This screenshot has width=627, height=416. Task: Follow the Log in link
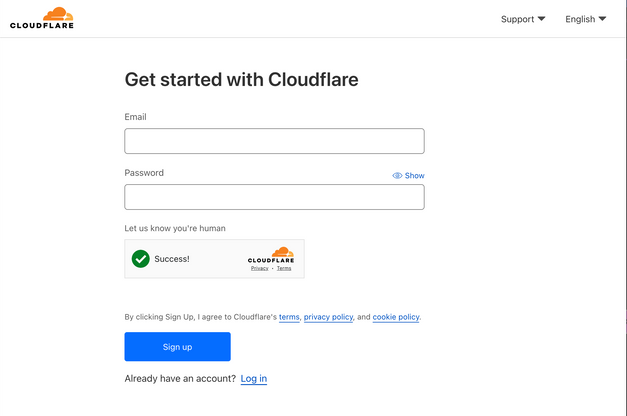[254, 379]
